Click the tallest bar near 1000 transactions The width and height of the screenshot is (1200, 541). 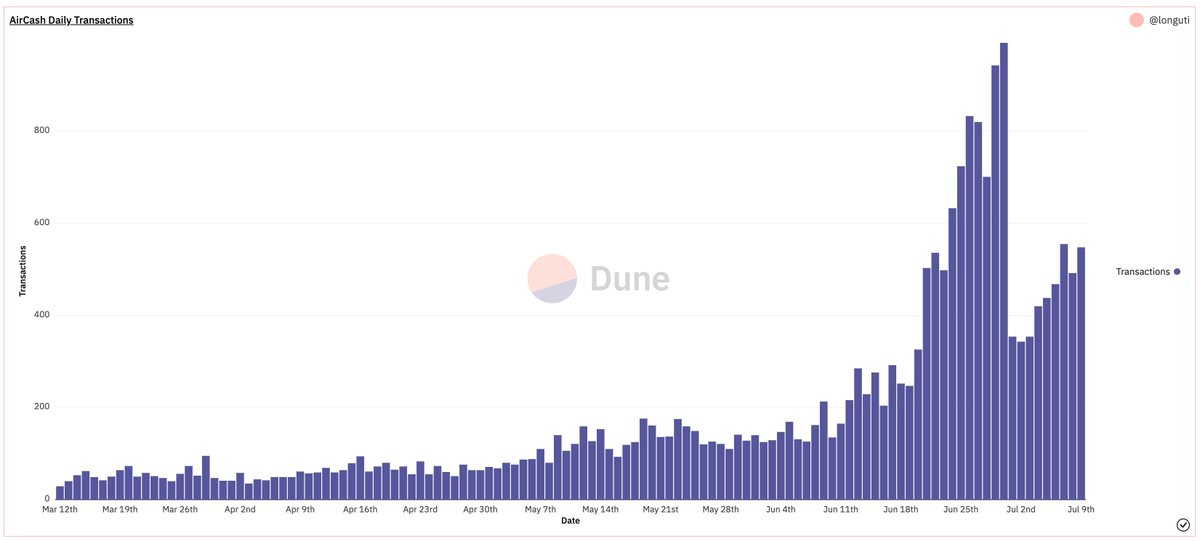pyautogui.click(x=1004, y=271)
